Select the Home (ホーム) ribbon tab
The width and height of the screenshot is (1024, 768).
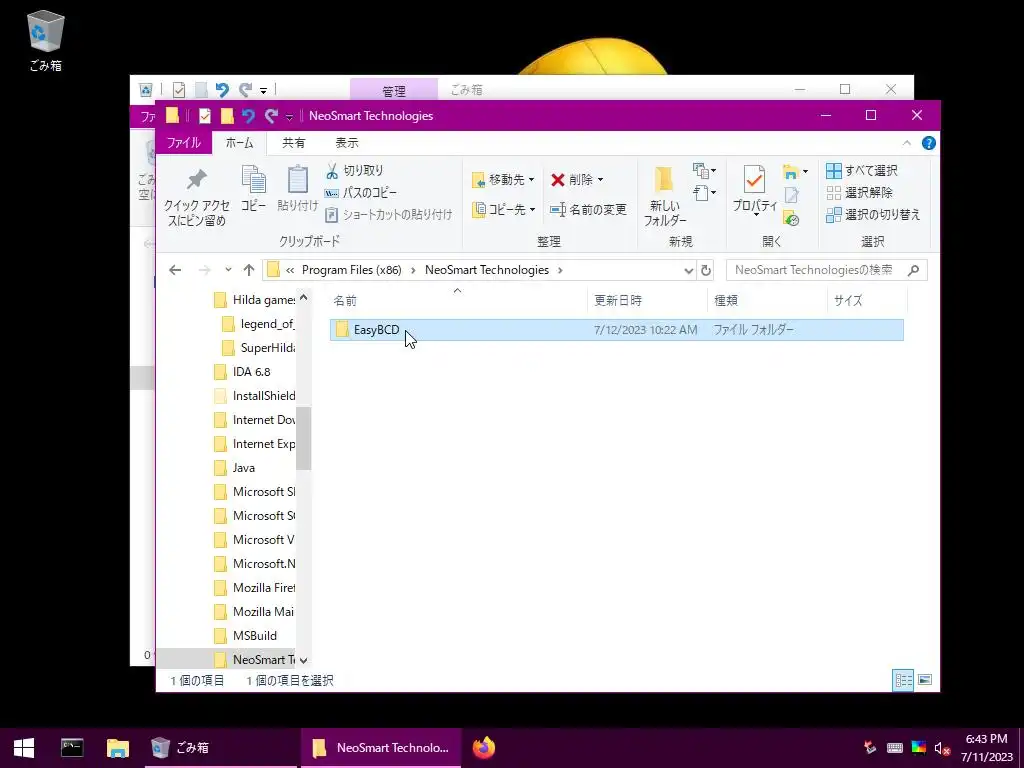240,142
